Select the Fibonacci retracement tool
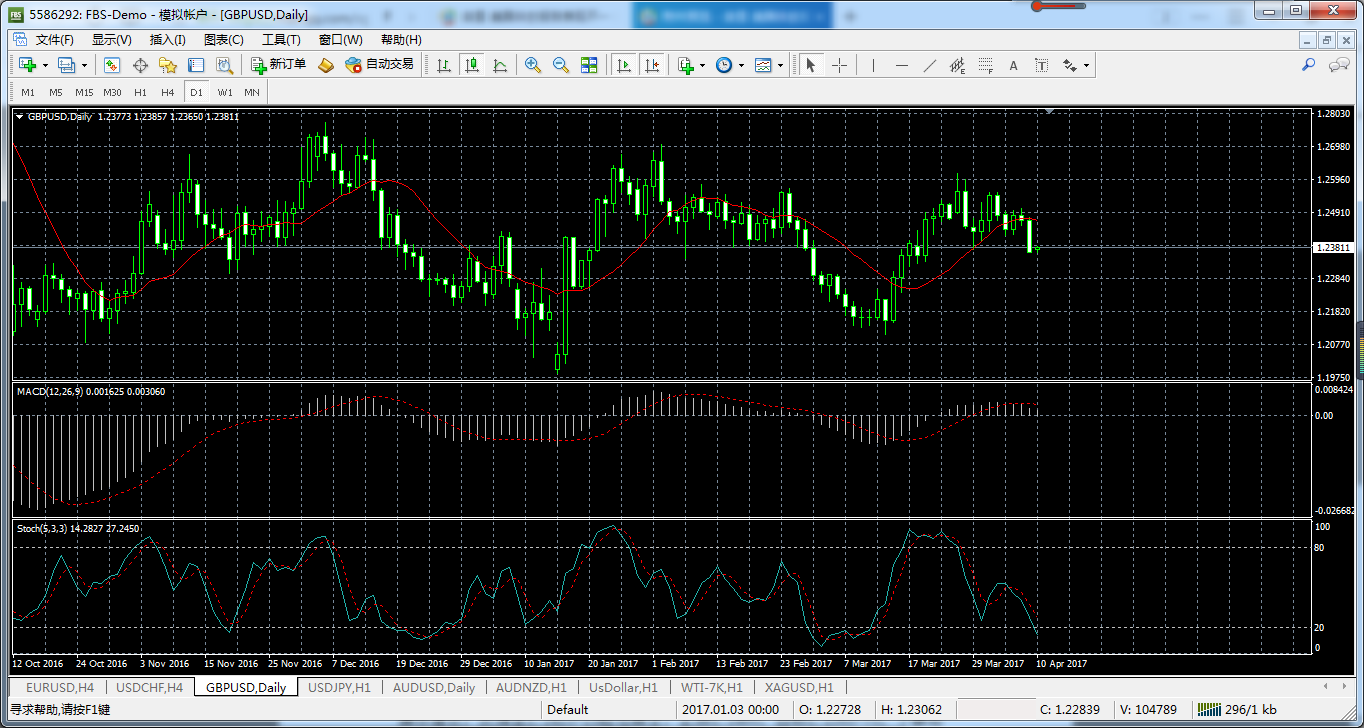This screenshot has width=1364, height=728. coord(985,65)
